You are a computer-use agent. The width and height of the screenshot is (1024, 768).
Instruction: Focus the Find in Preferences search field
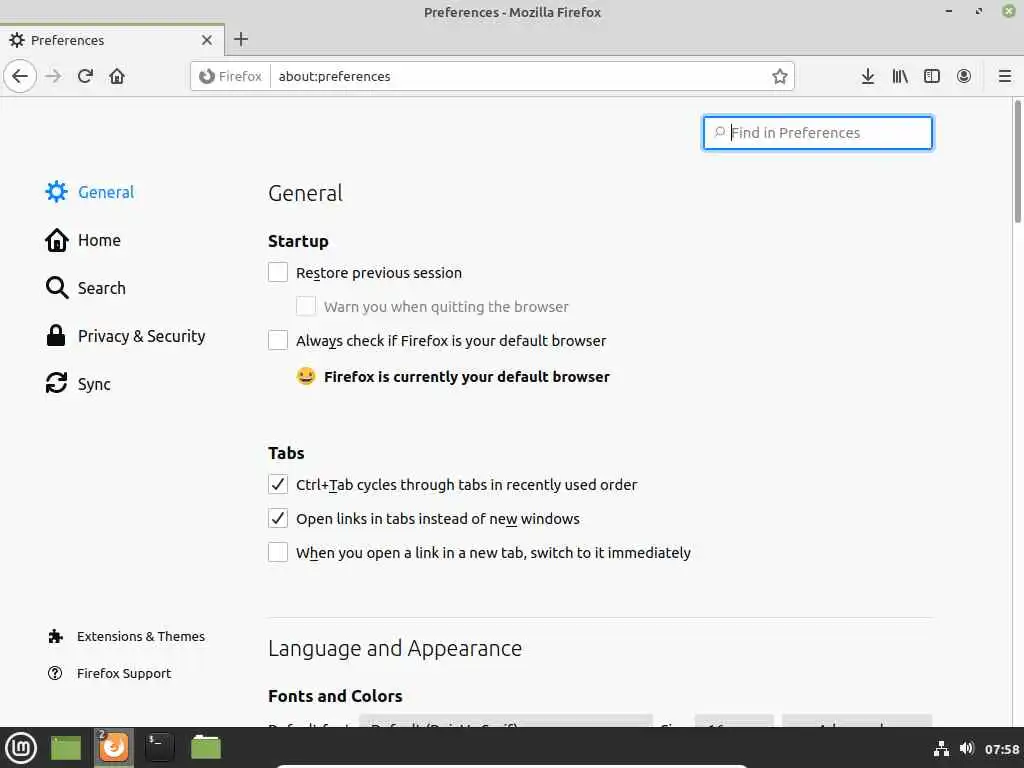[x=818, y=133]
